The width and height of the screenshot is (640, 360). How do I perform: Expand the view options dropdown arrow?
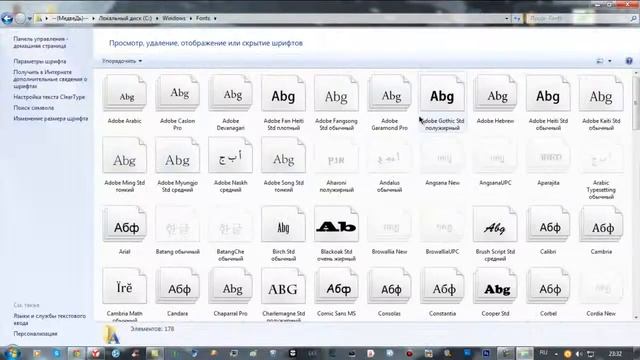610,61
